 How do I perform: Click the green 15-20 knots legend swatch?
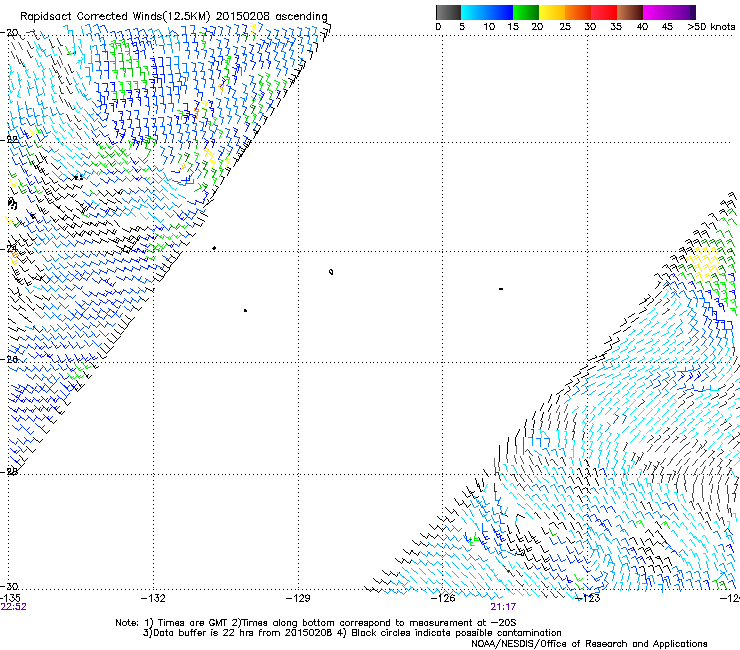526,12
